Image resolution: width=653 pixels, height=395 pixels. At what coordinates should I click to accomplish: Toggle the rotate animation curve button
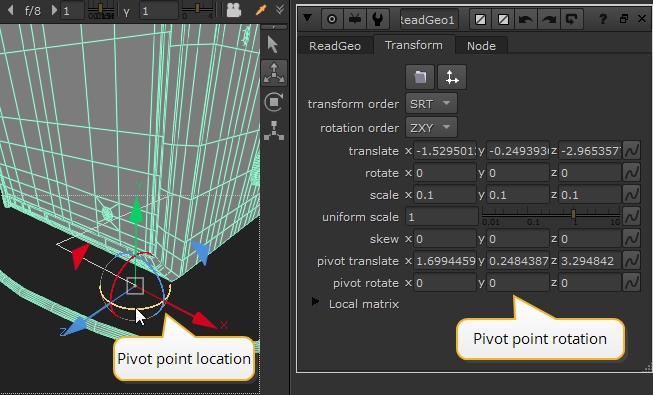coord(631,173)
